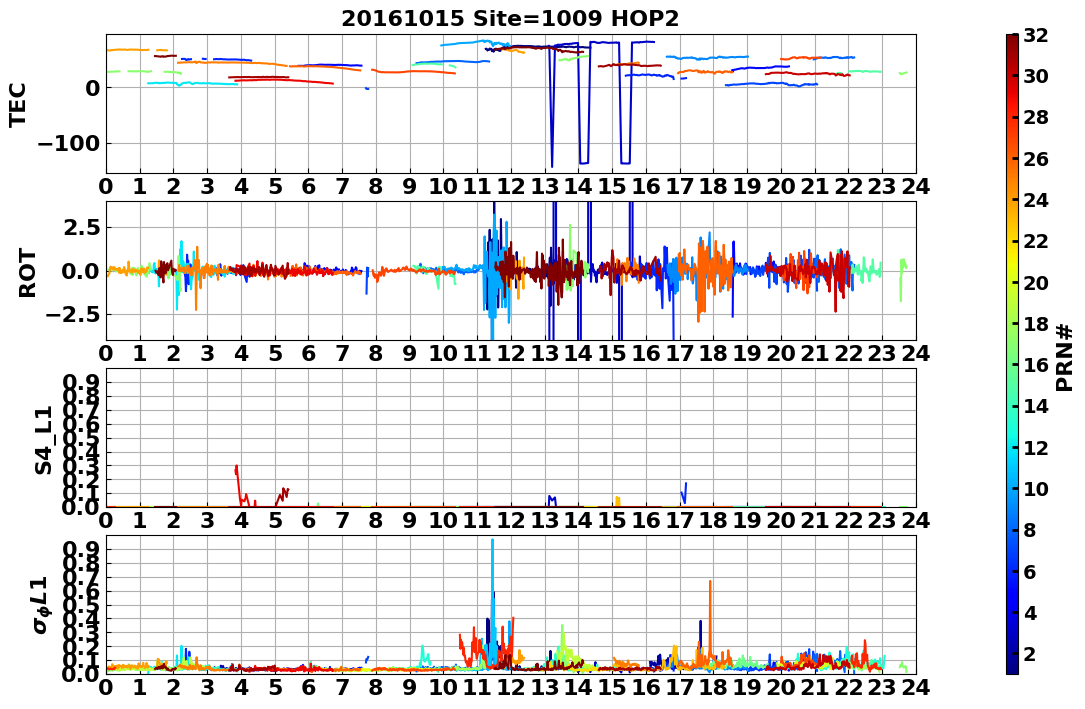Image resolution: width=1085 pixels, height=709 pixels.
Task: Click the ROT y-axis label
Action: point(27,273)
